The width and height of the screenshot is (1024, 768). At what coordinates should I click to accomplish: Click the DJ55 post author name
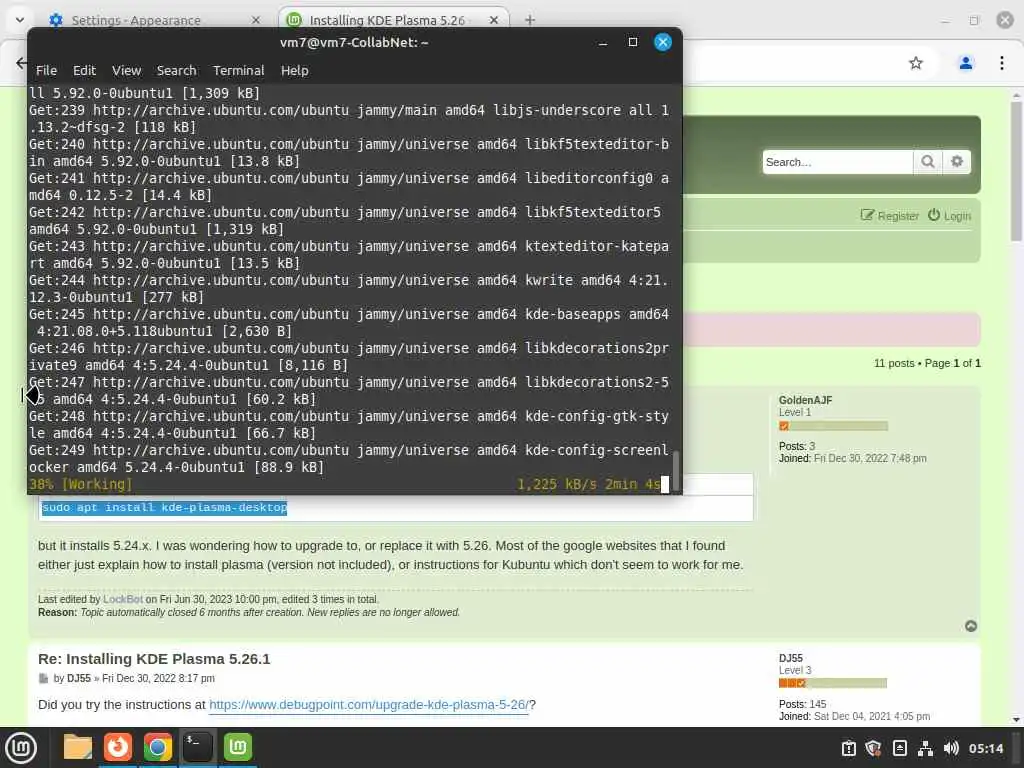point(78,678)
